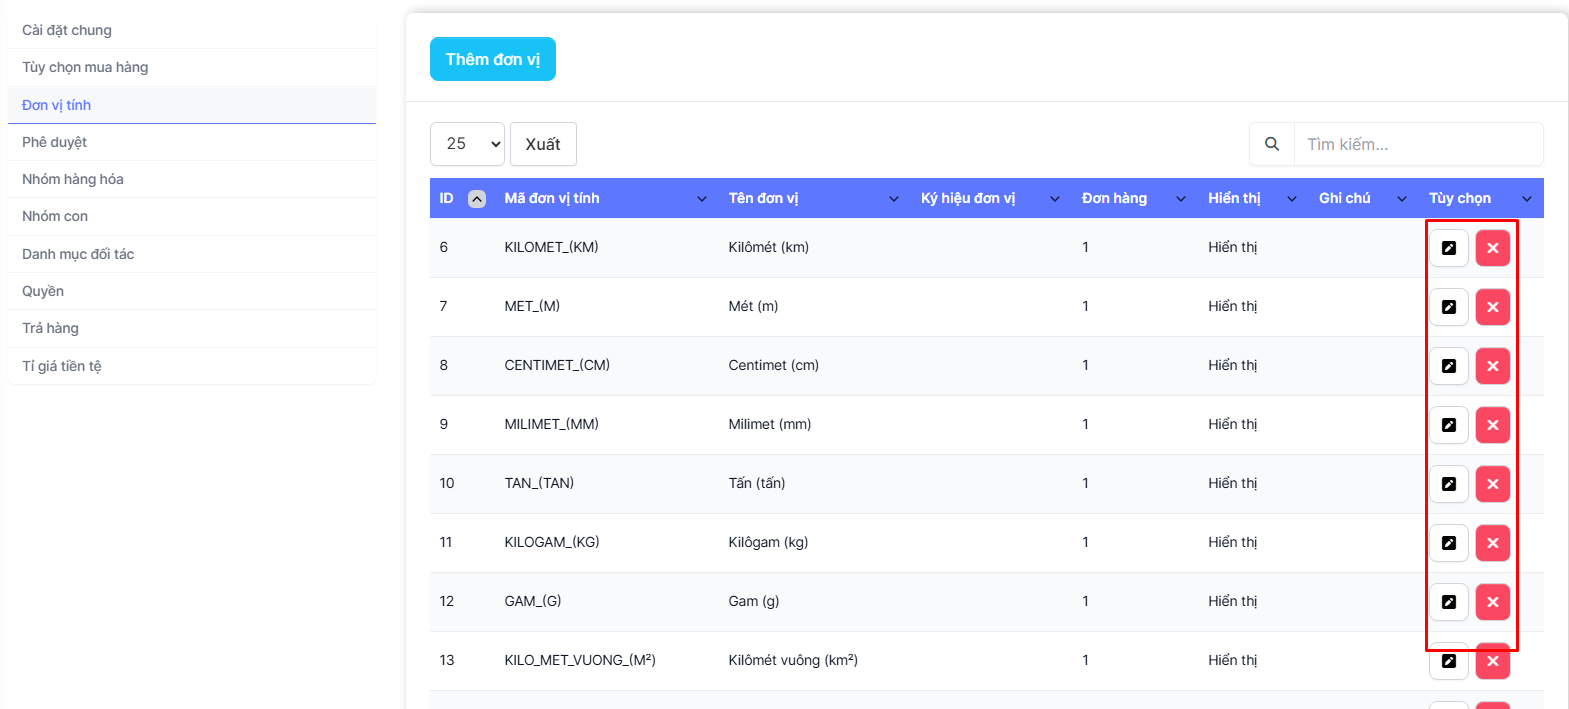Delete the KILOGAM_(KG) unit row
Image resolution: width=1569 pixels, height=709 pixels.
click(x=1492, y=543)
